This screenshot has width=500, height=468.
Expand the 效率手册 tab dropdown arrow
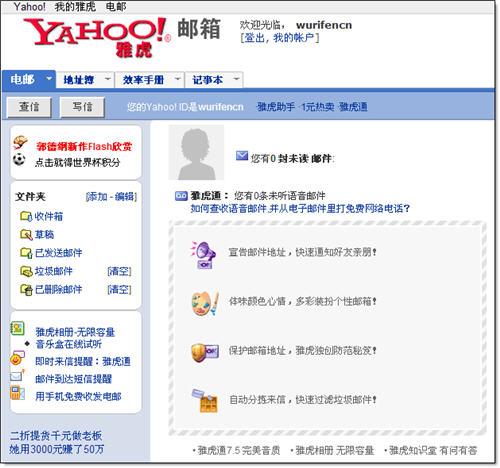(x=178, y=79)
